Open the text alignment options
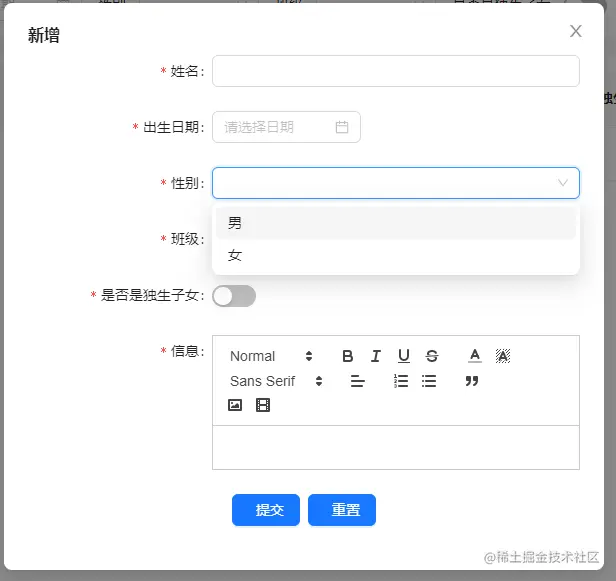 click(x=358, y=381)
